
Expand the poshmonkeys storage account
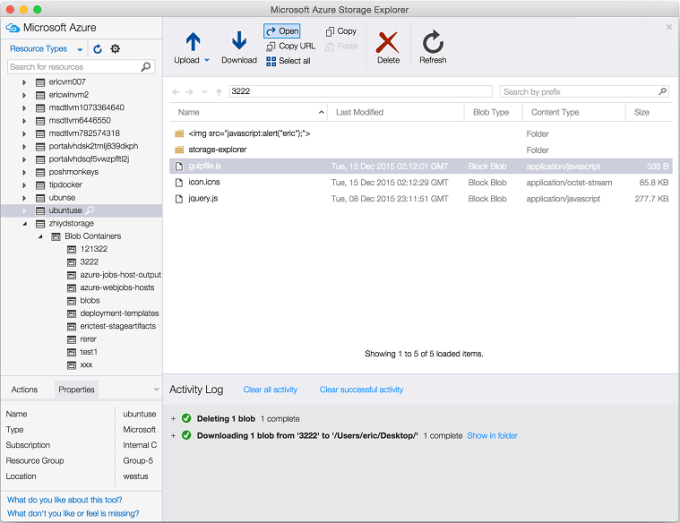coord(24,172)
